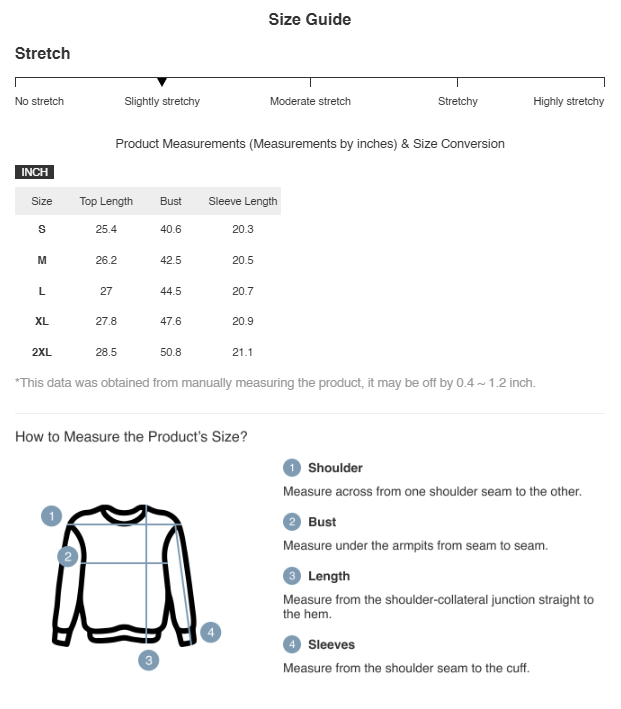This screenshot has height=709, width=621.
Task: Click the INCH unit badge
Action: click(x=34, y=172)
